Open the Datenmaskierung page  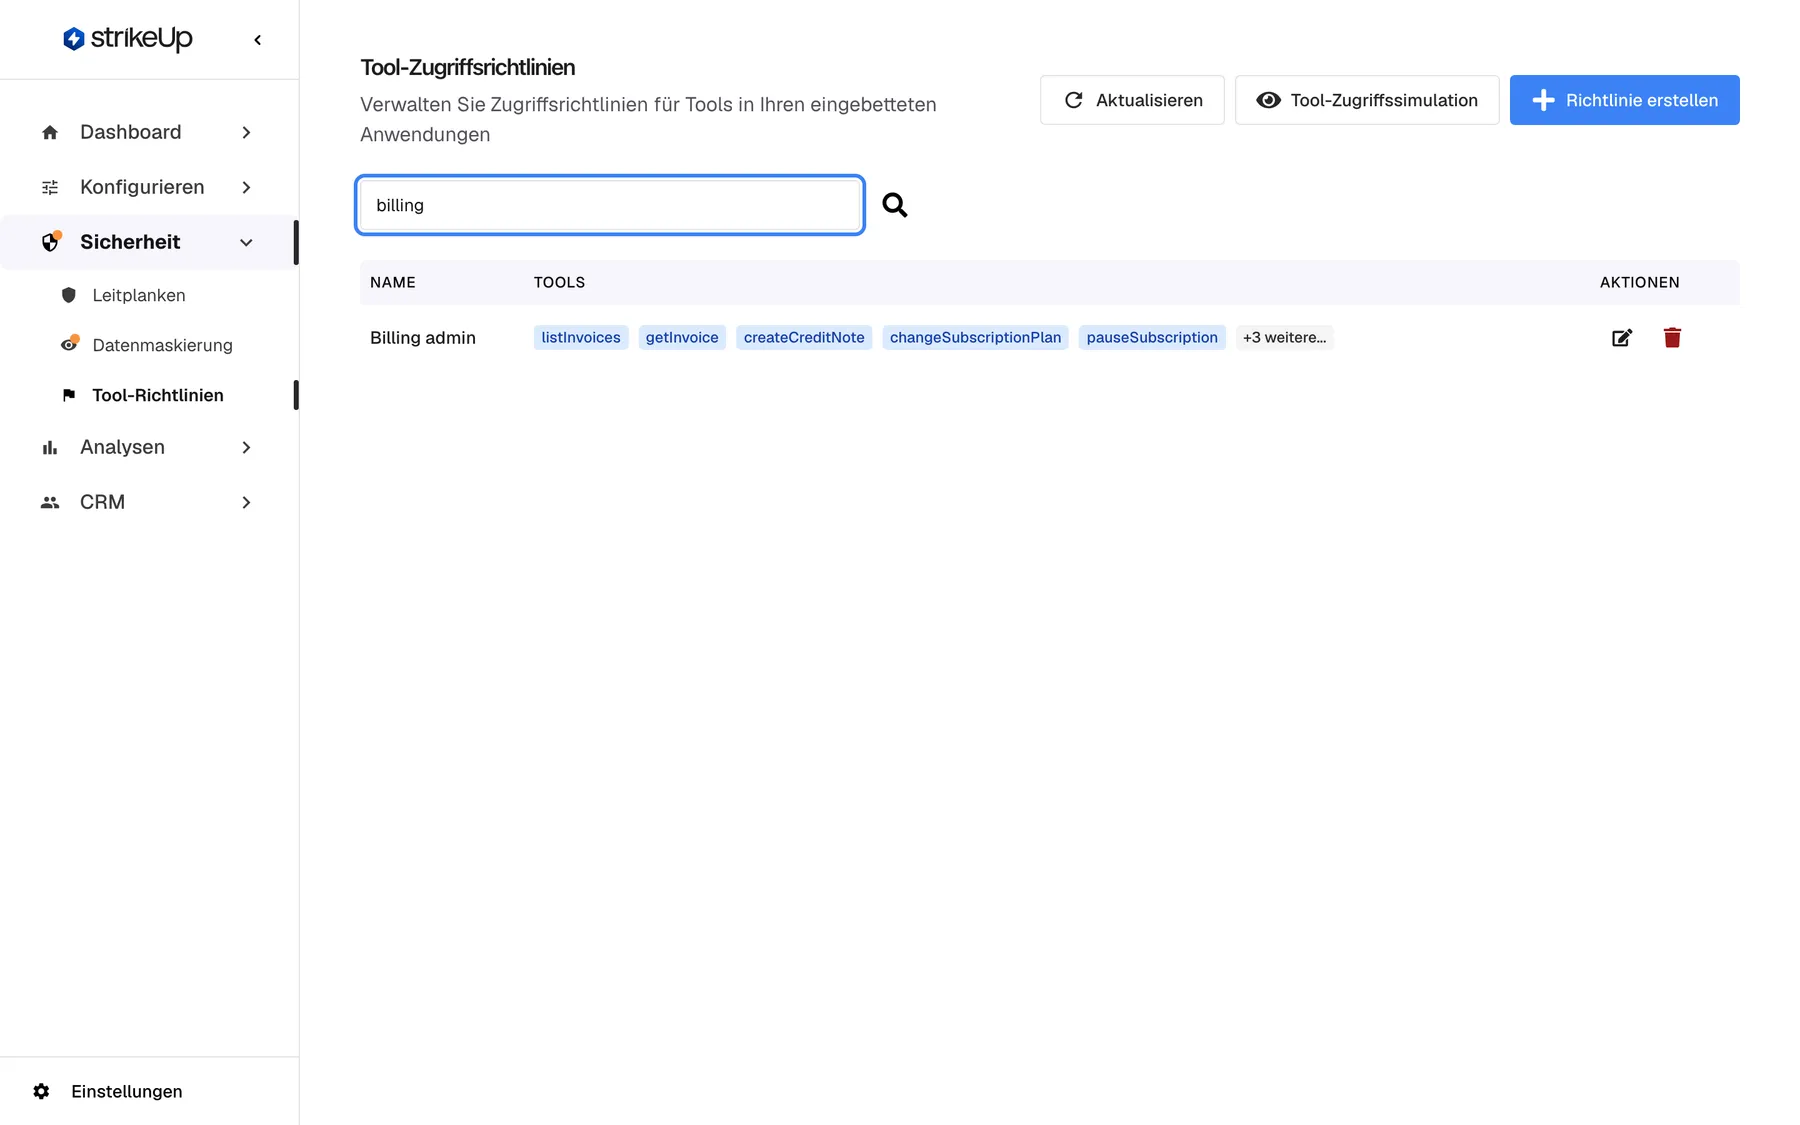click(162, 345)
